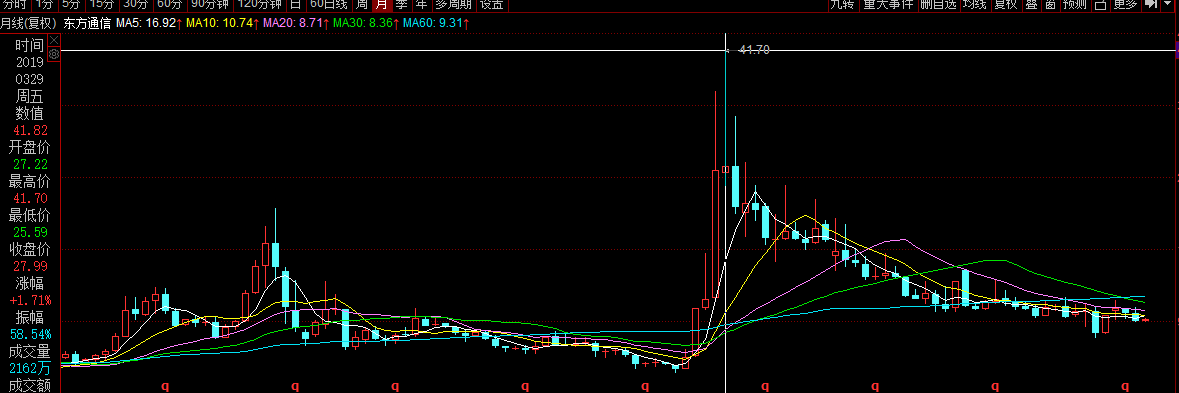
Task: Click the 涨幅 +1.71% value
Action: click(x=30, y=301)
